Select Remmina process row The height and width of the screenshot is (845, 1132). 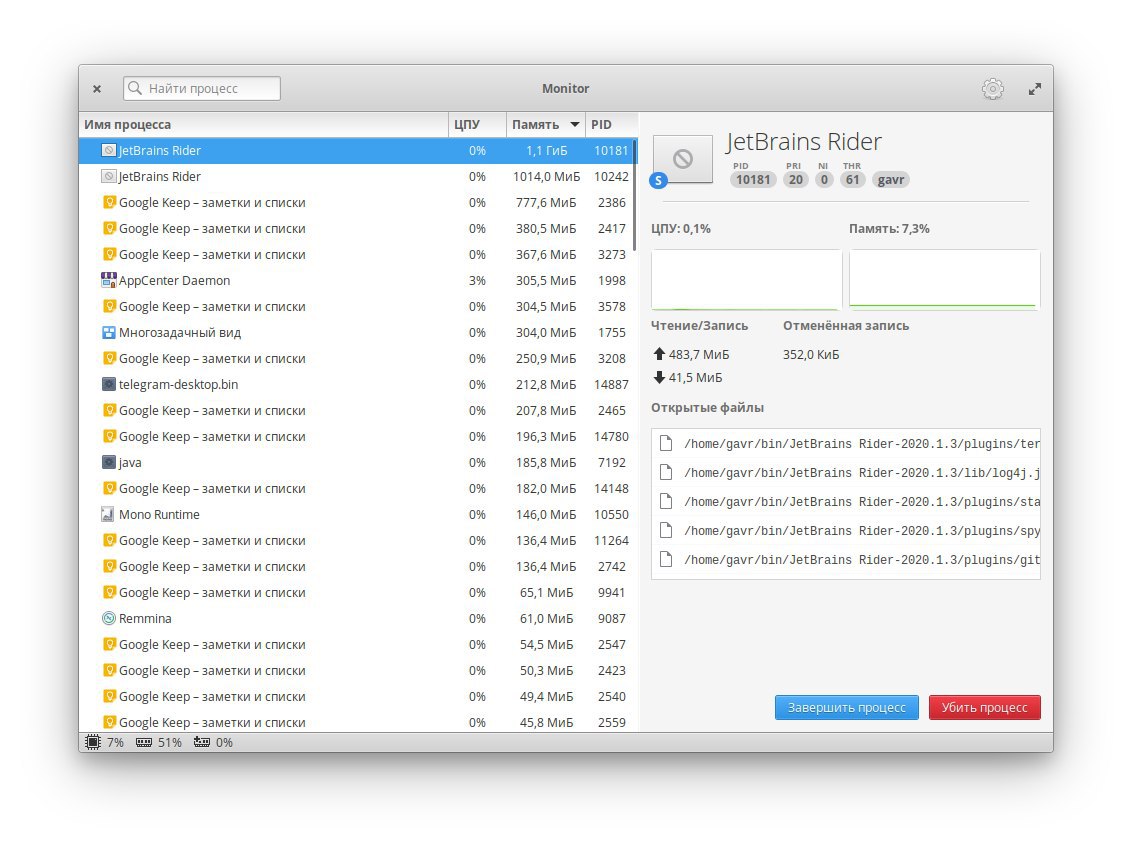pos(356,618)
